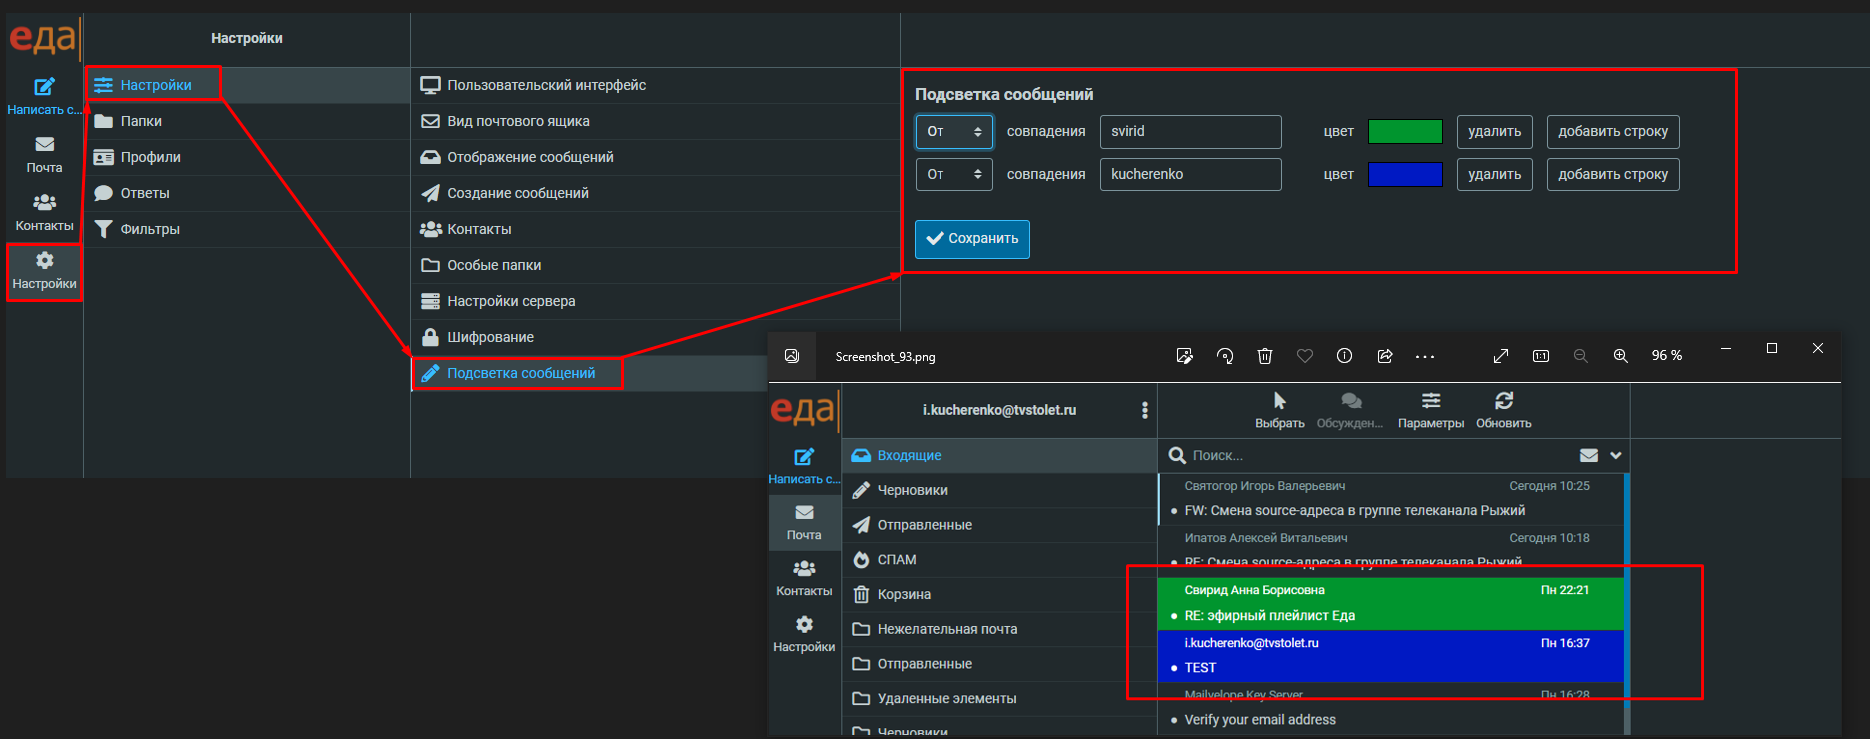Click Выбрать in the mail toolbar
The image size is (1870, 739).
pyautogui.click(x=1280, y=411)
